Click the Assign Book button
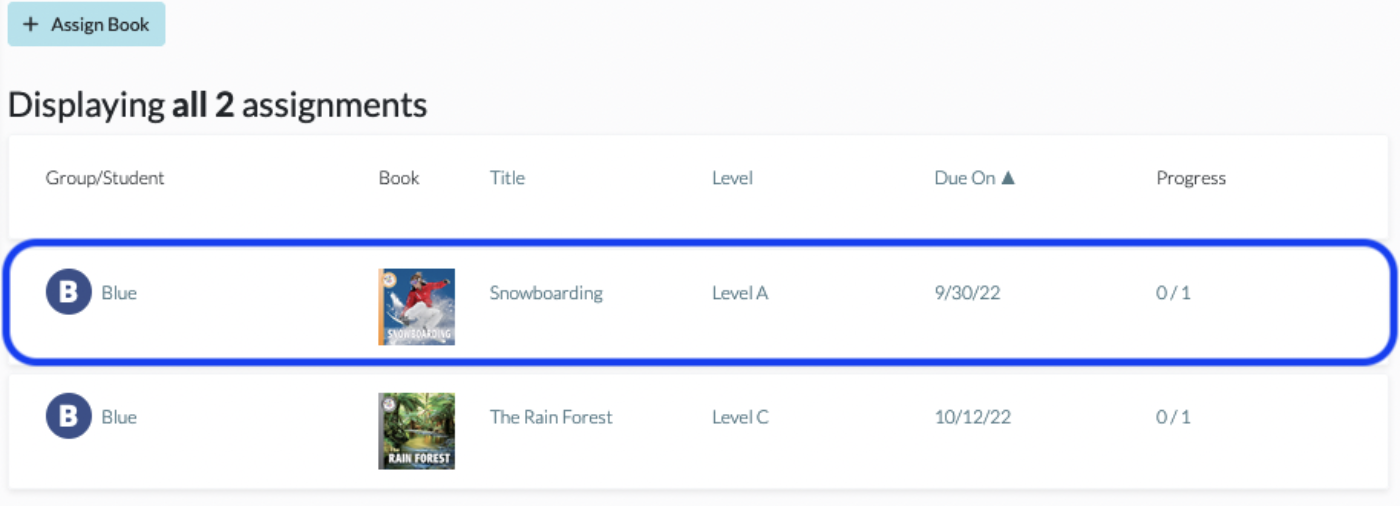 tap(86, 24)
